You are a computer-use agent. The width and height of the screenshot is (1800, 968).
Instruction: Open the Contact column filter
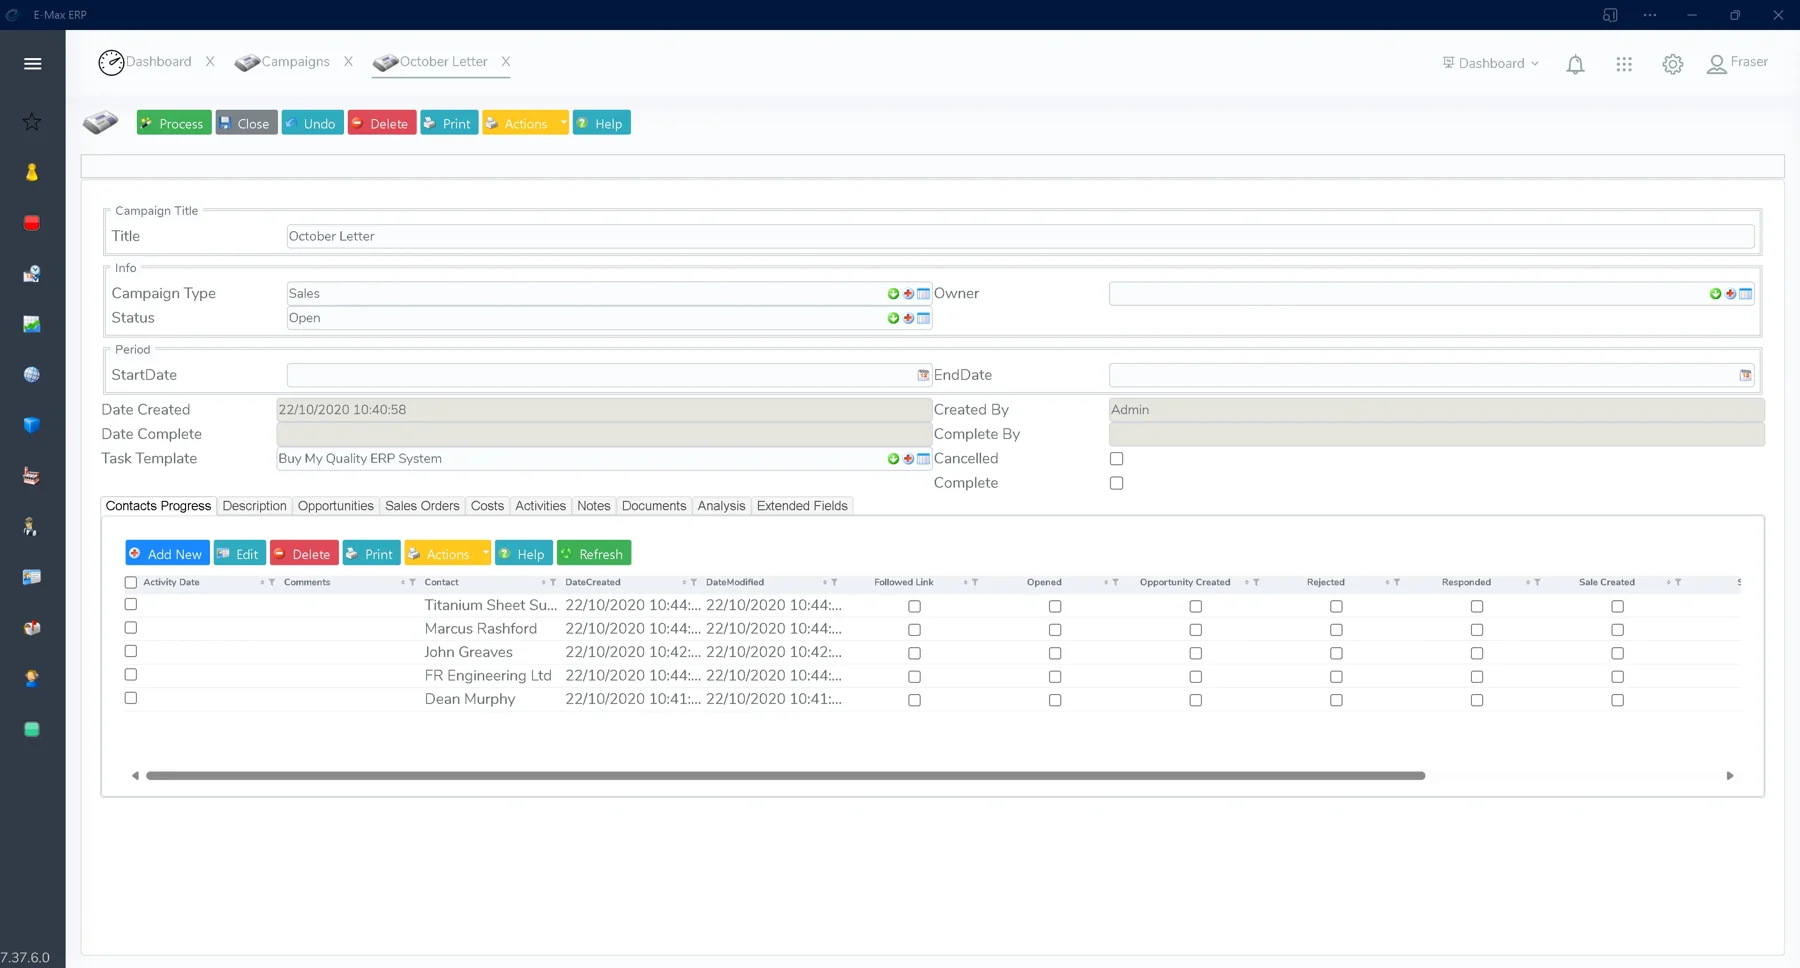pos(553,582)
